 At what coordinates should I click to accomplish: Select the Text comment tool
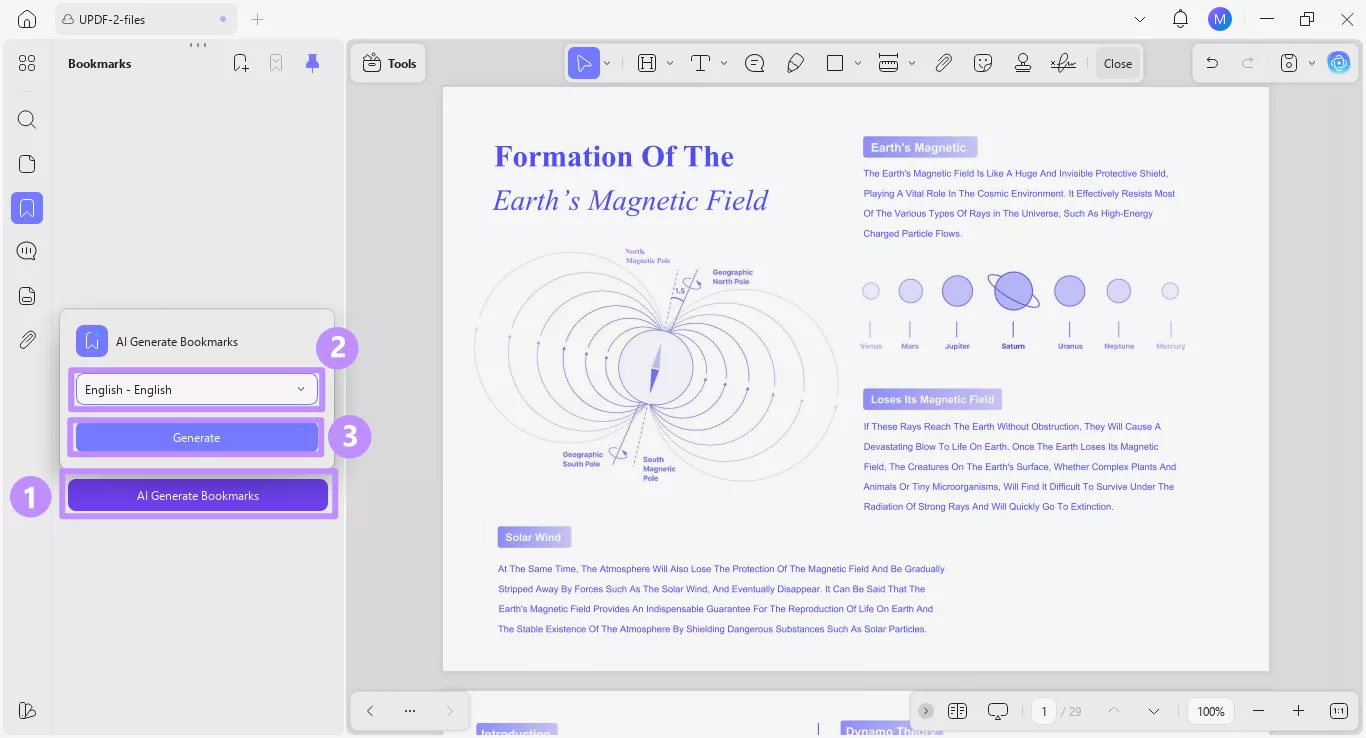[700, 63]
